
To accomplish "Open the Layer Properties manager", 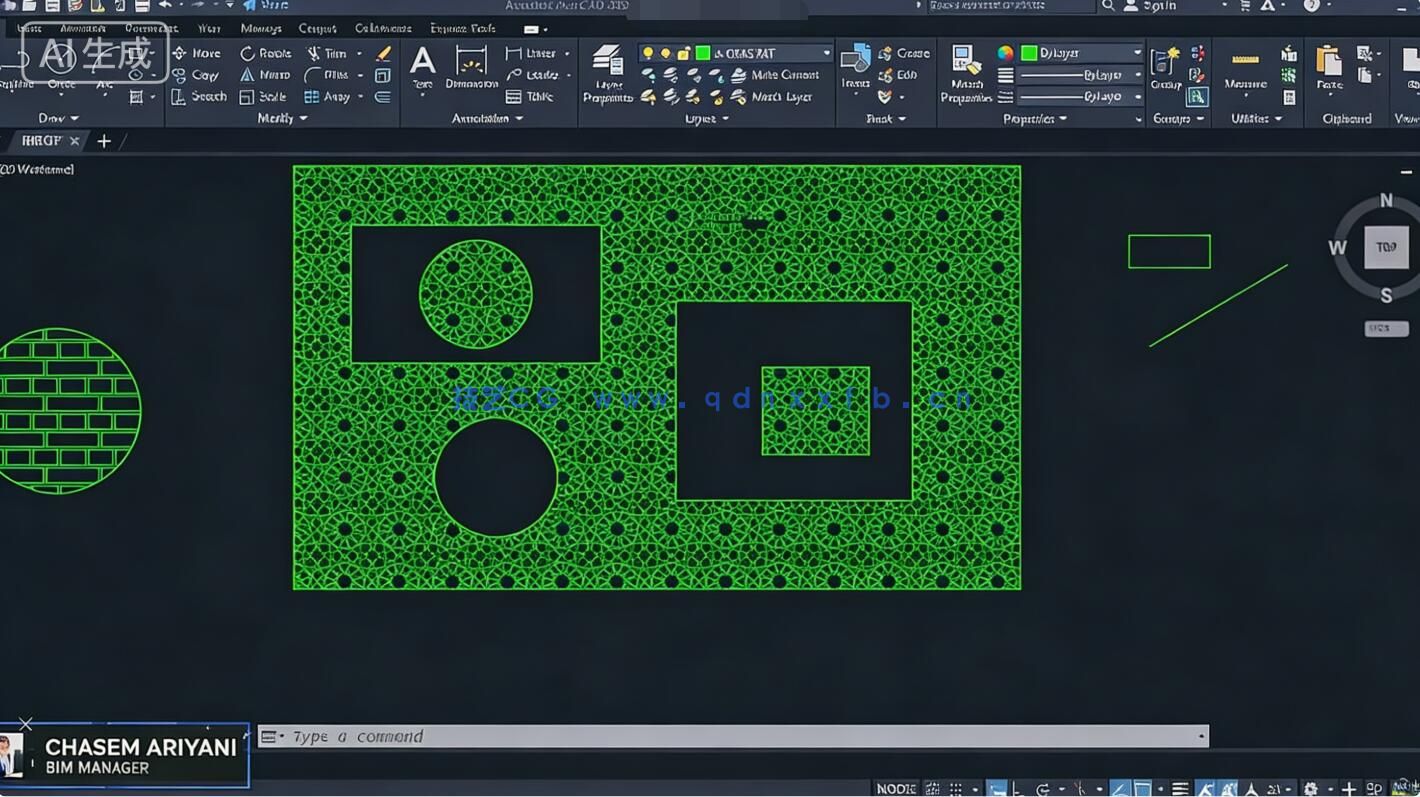I will [x=607, y=72].
